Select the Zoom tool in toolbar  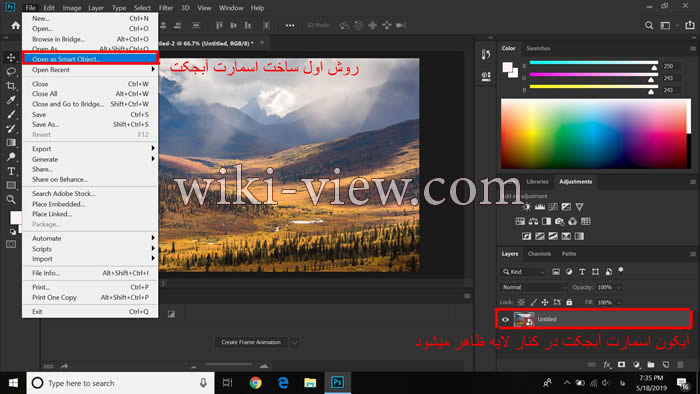click(11, 199)
